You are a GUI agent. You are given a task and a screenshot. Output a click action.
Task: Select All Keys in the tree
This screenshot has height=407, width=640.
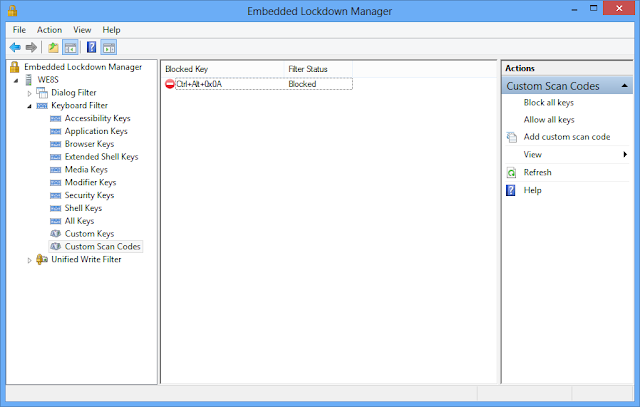click(x=80, y=221)
